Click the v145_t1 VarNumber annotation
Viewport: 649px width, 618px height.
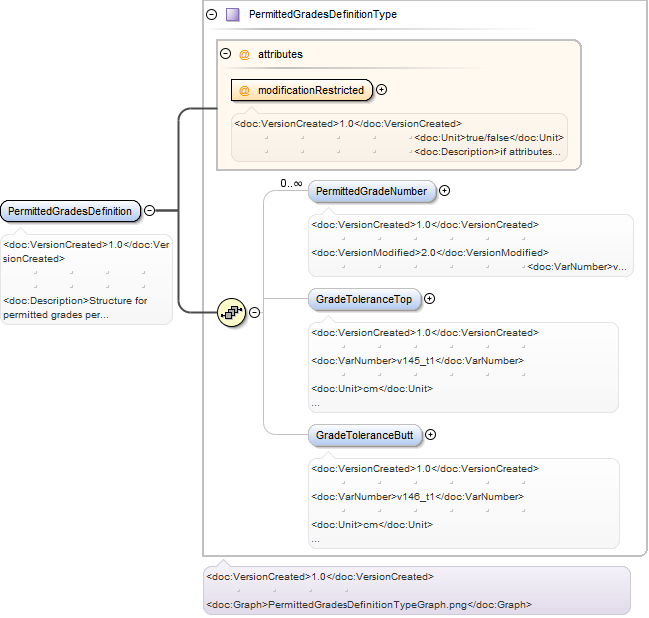[x=417, y=361]
